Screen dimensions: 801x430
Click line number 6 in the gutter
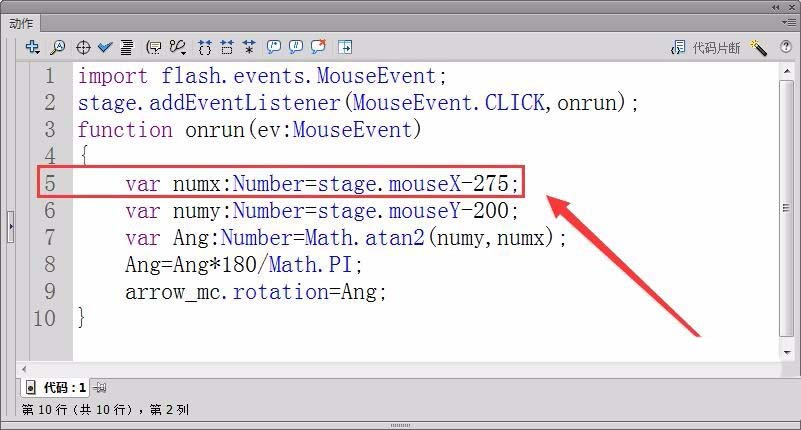point(50,210)
